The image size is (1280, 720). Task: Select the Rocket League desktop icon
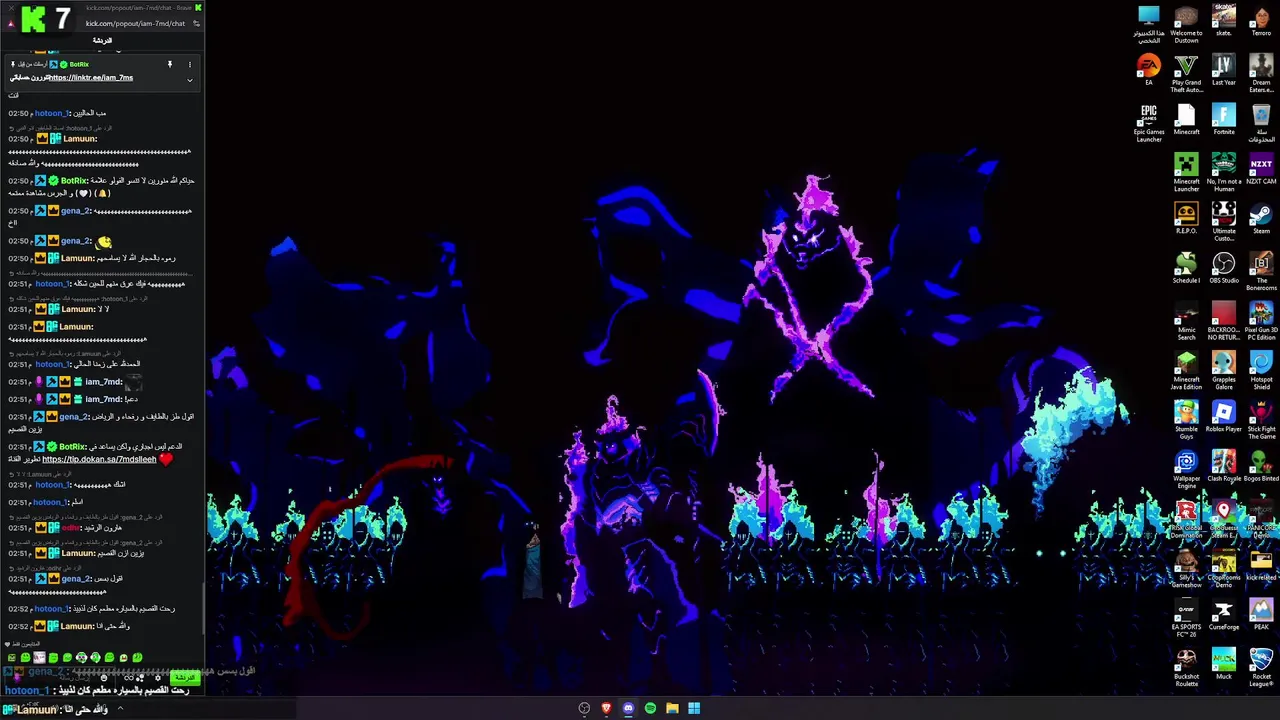tap(1261, 667)
